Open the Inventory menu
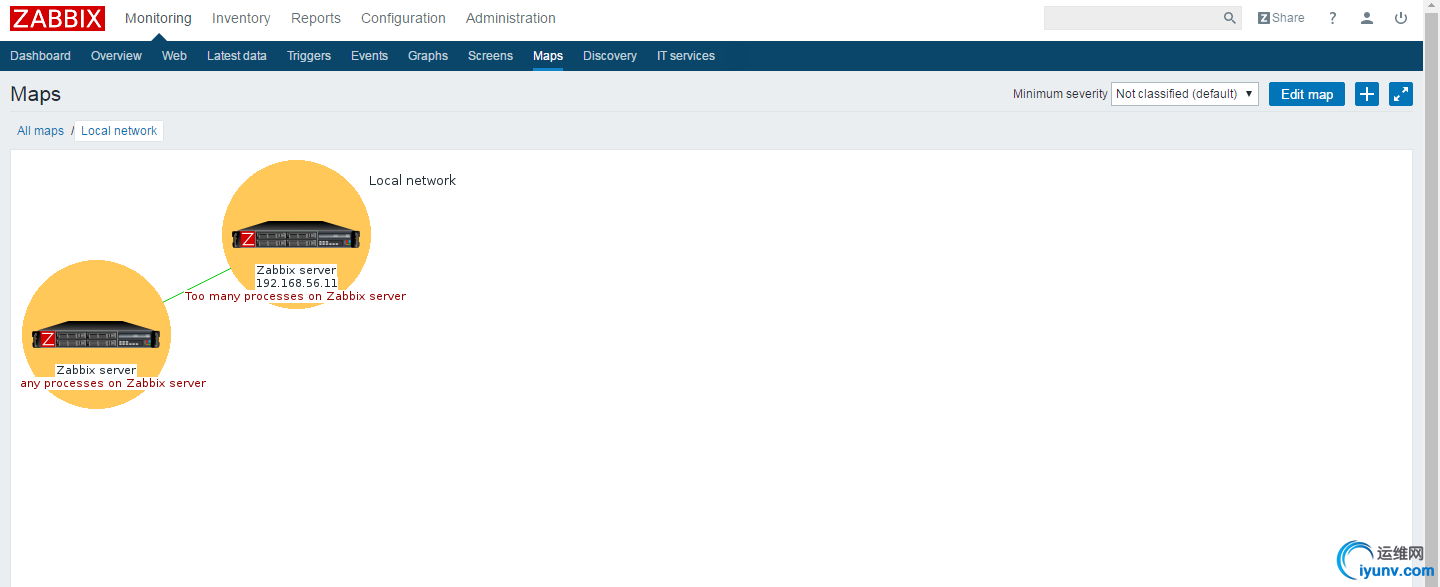Viewport: 1440px width, 587px height. click(x=241, y=18)
